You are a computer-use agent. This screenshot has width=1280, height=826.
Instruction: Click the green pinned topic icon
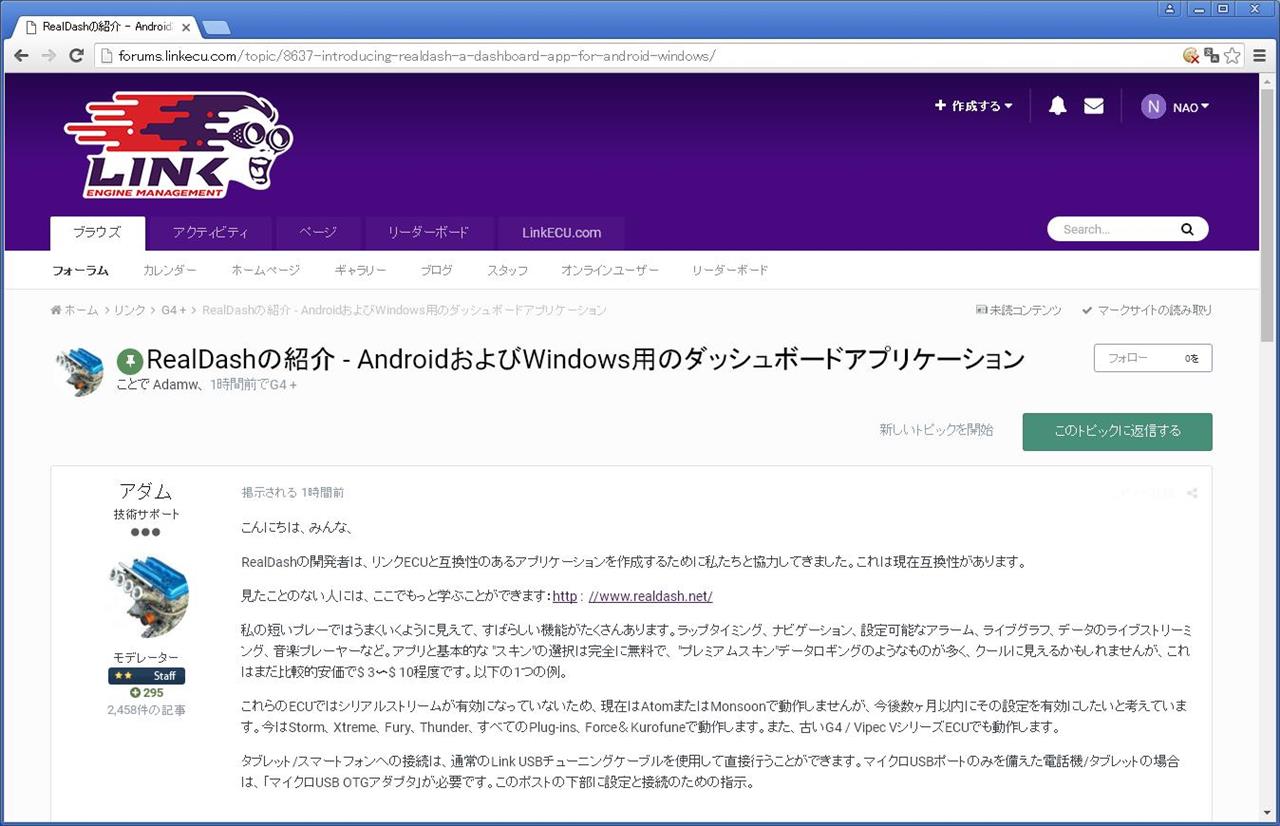click(130, 361)
